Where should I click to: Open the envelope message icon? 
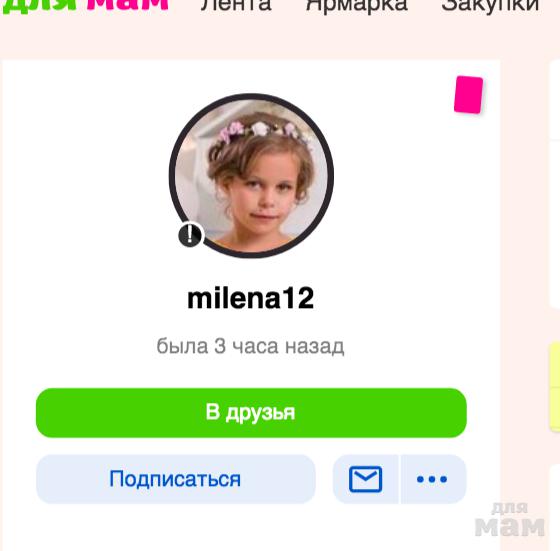point(365,479)
